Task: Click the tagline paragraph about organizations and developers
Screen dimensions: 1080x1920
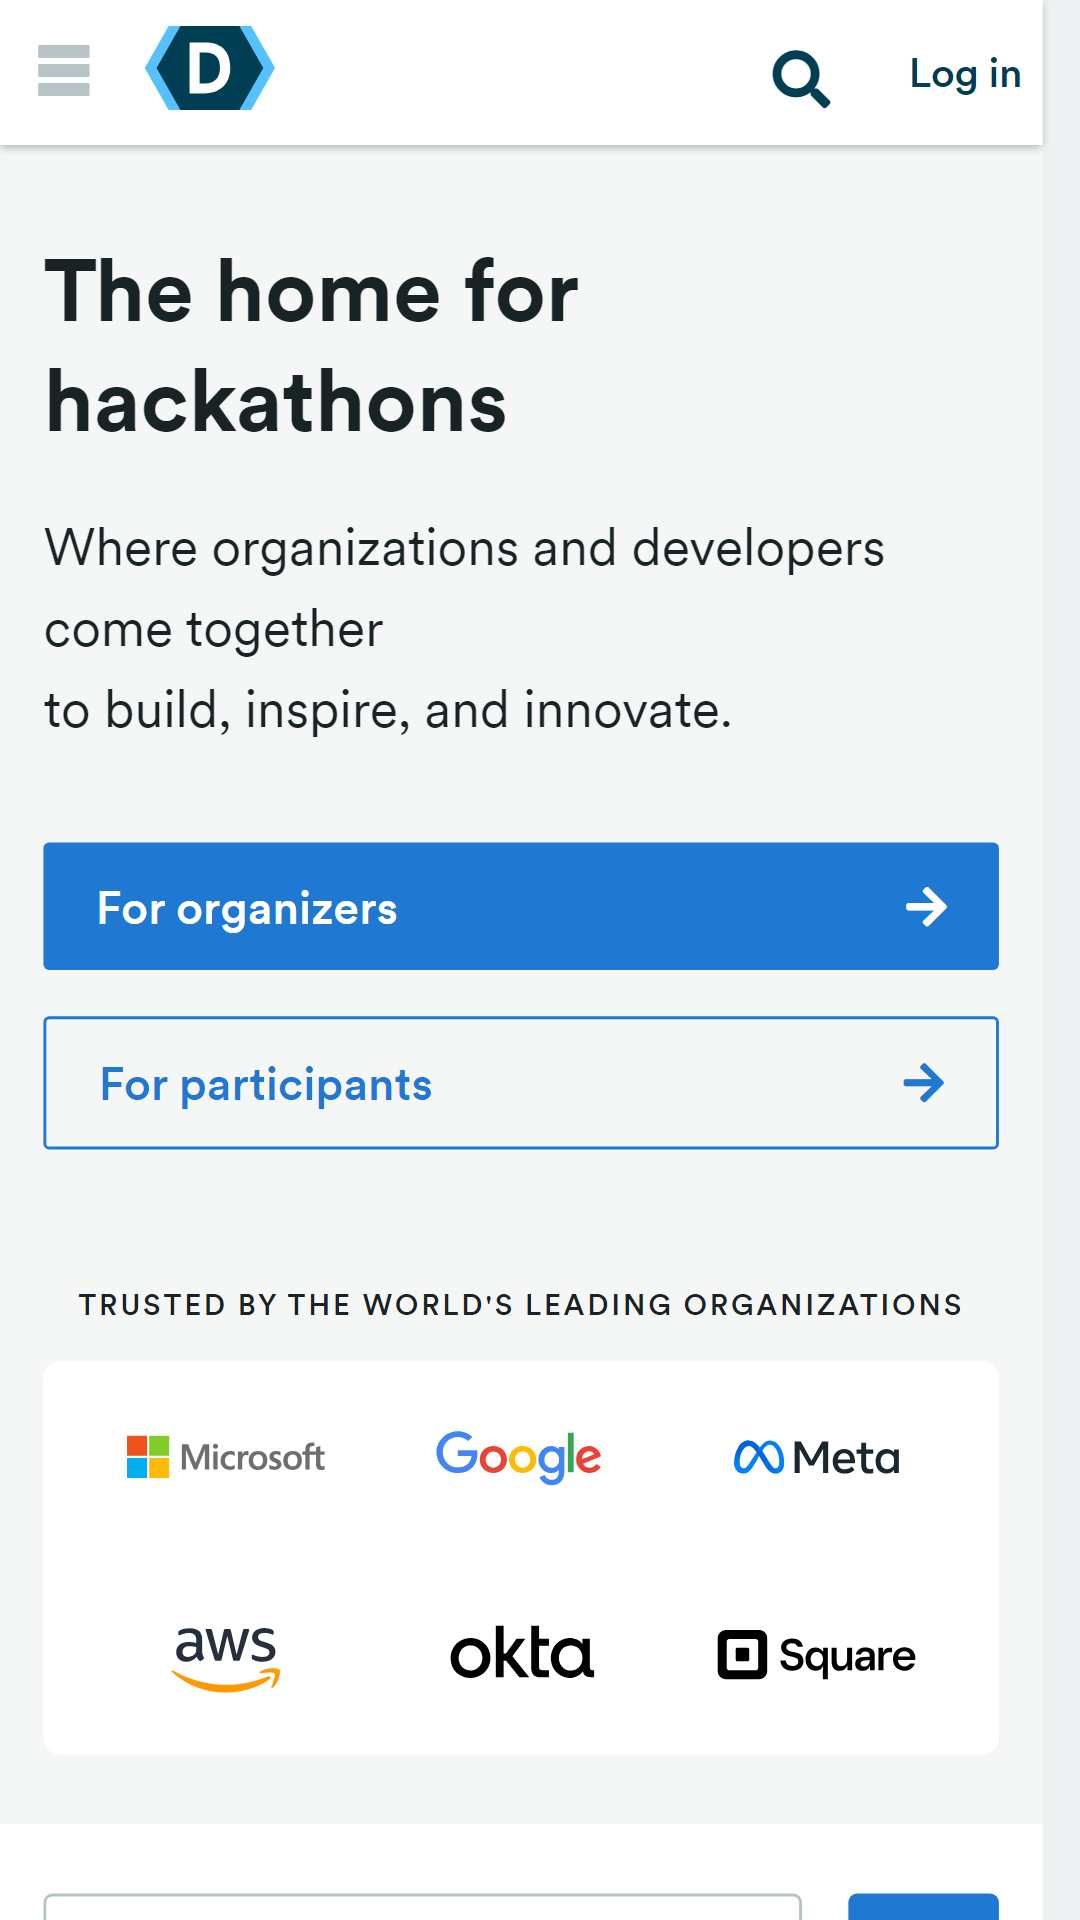Action: tap(465, 629)
